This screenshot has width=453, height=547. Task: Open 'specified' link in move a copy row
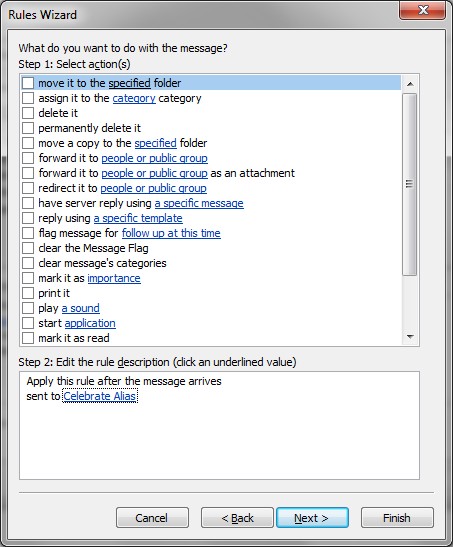pyautogui.click(x=156, y=143)
